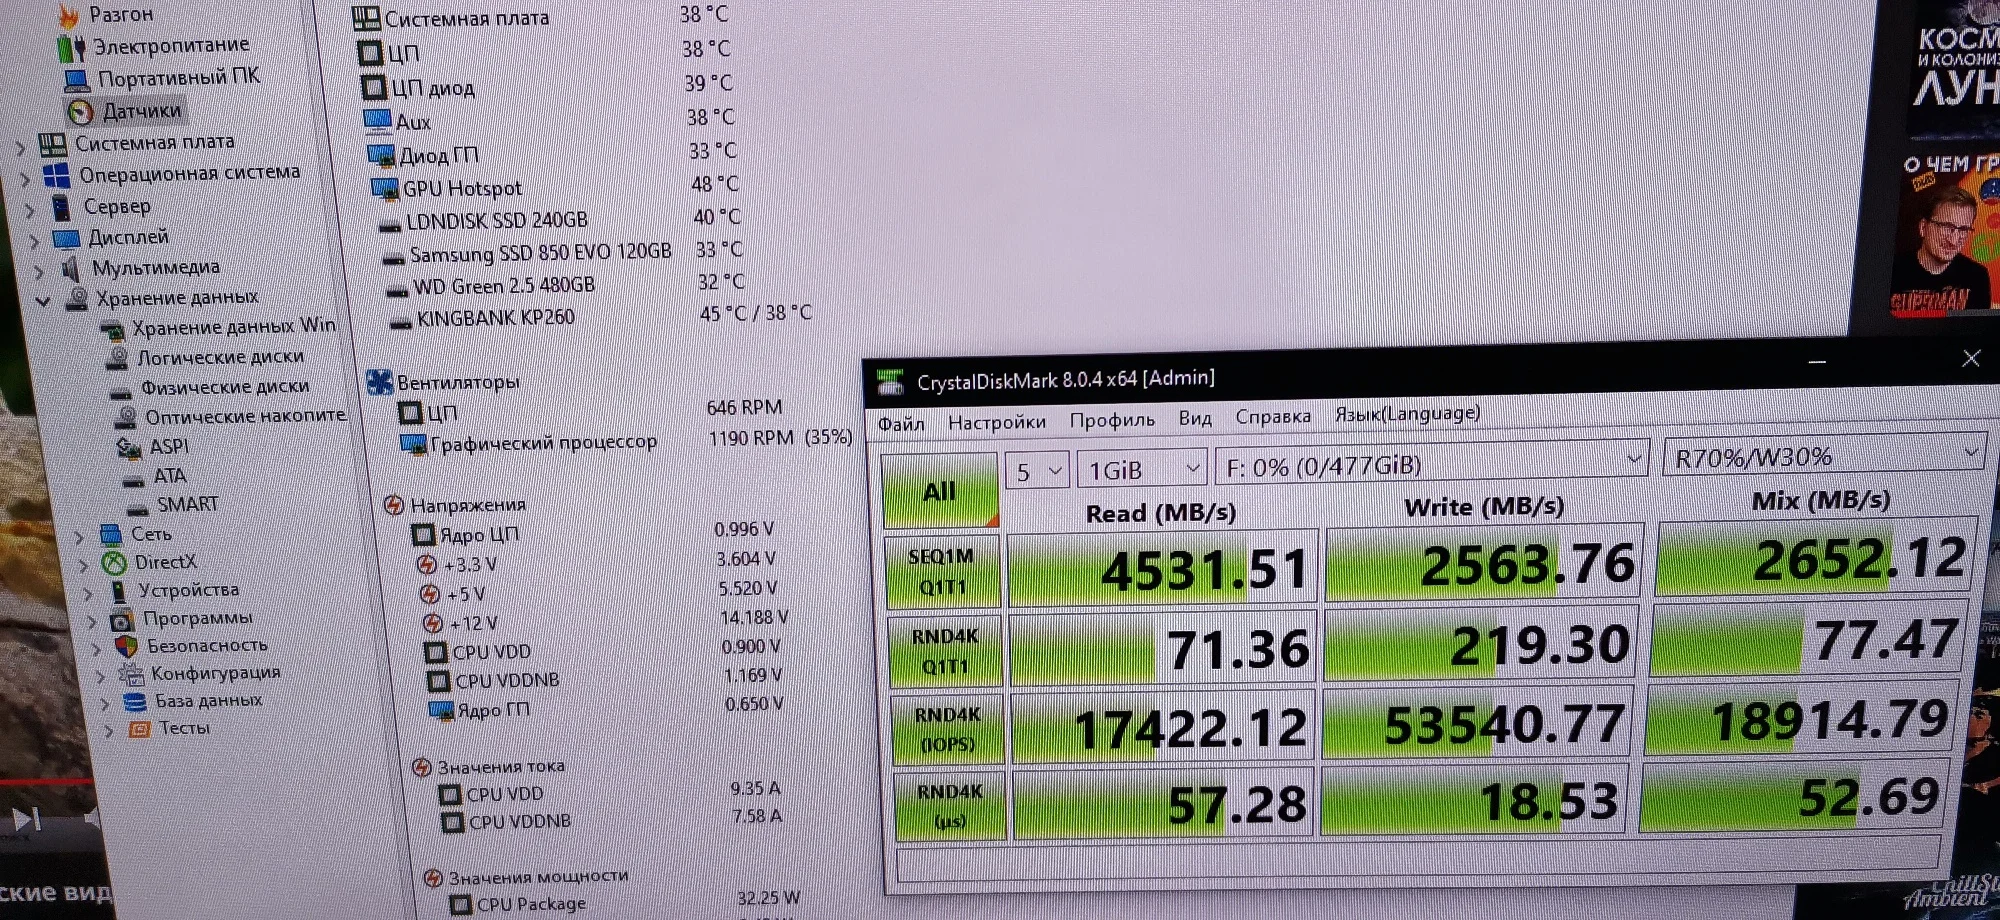
Task: Expand the Системная плата tree node
Action: (21, 147)
